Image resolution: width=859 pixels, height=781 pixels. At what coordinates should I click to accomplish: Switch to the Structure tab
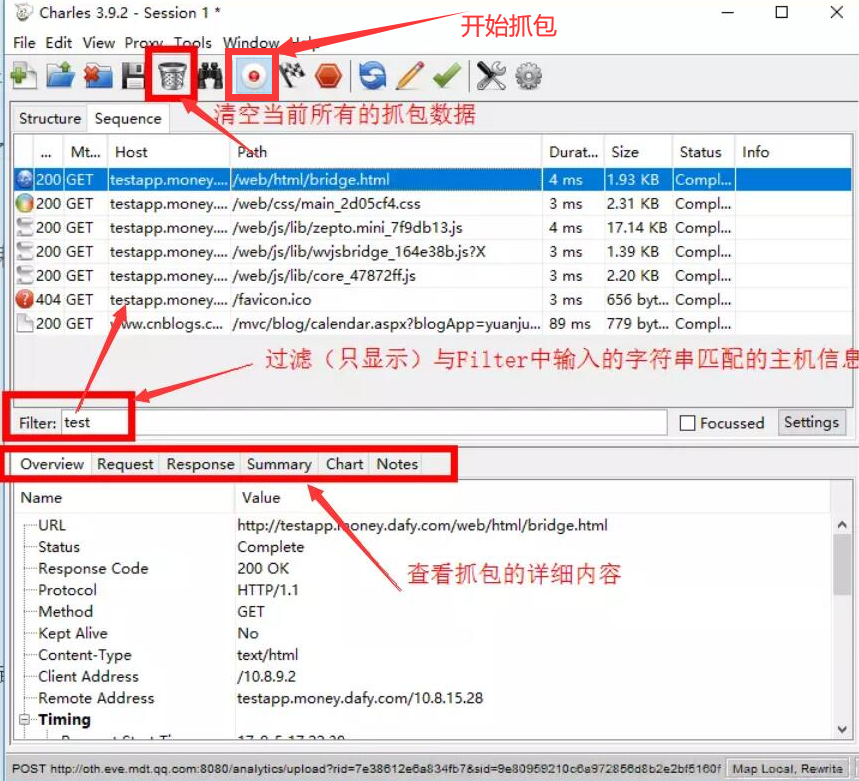point(50,118)
